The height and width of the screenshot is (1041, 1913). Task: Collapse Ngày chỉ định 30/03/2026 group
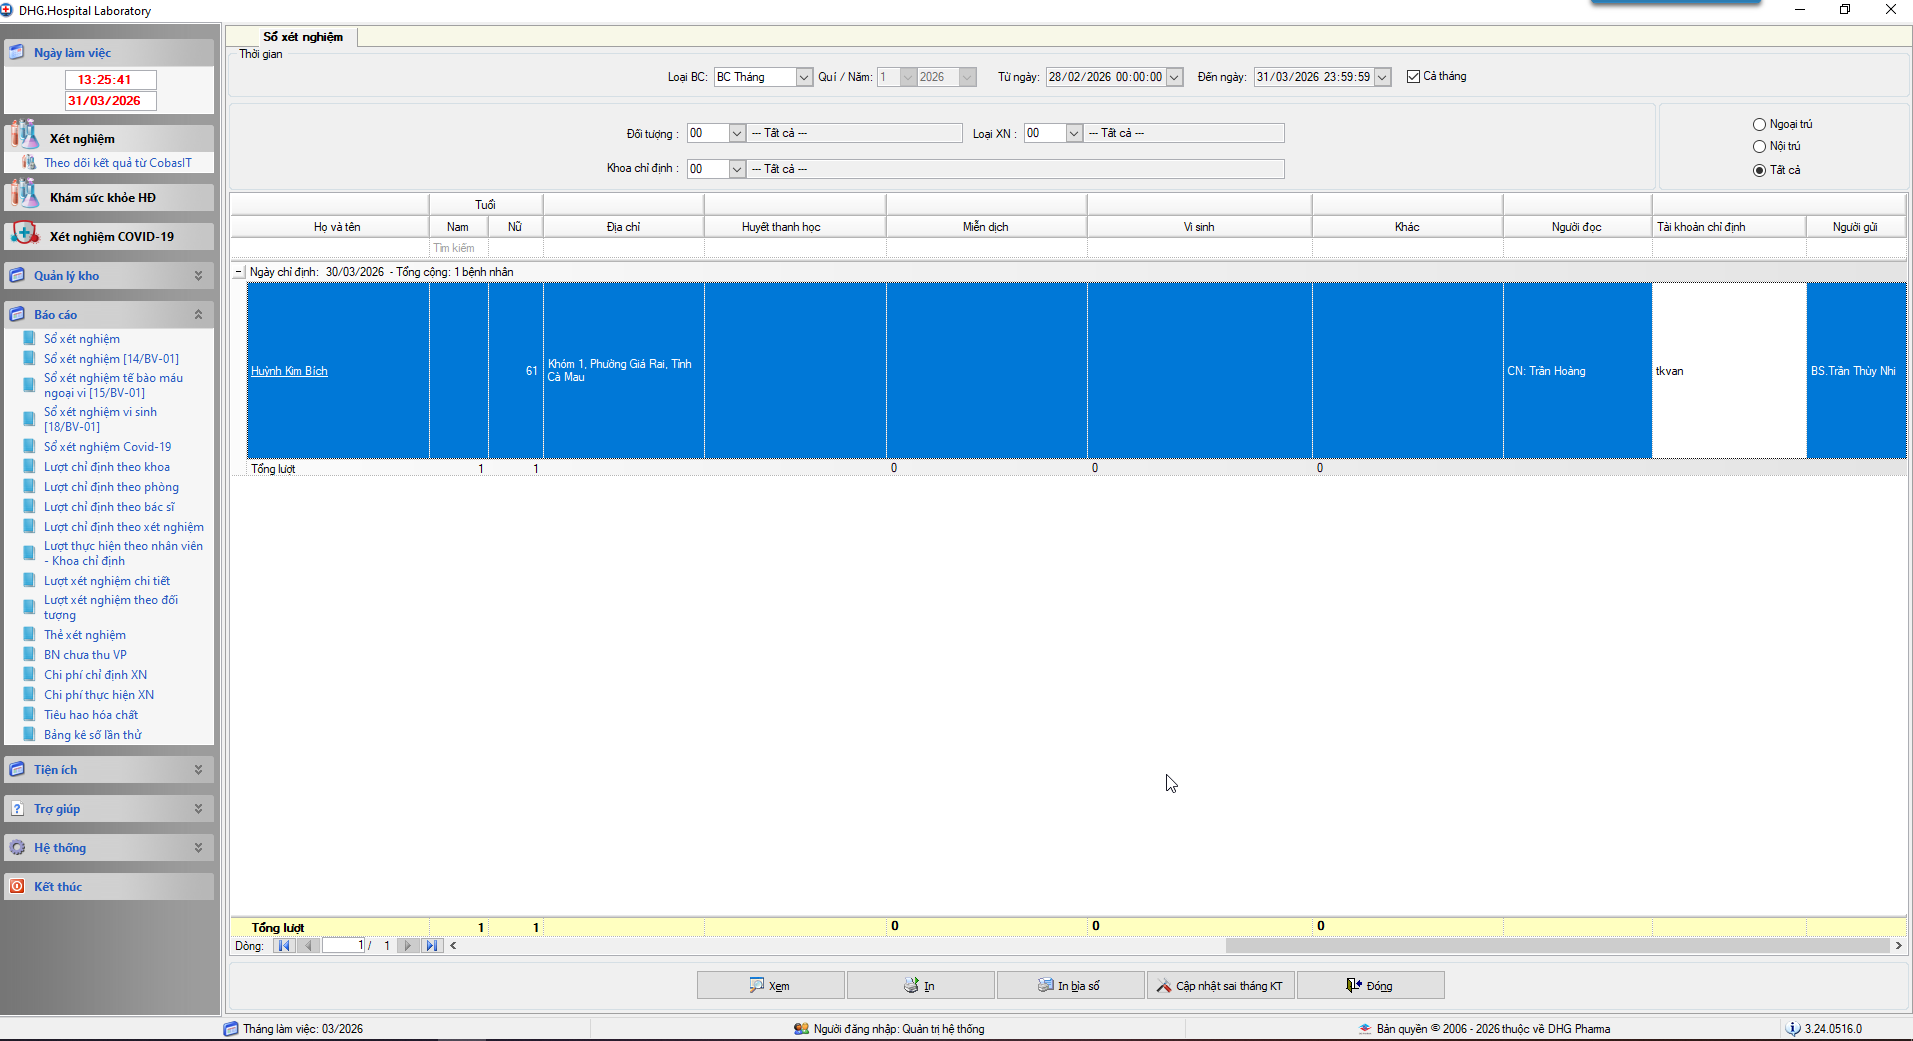pos(239,272)
